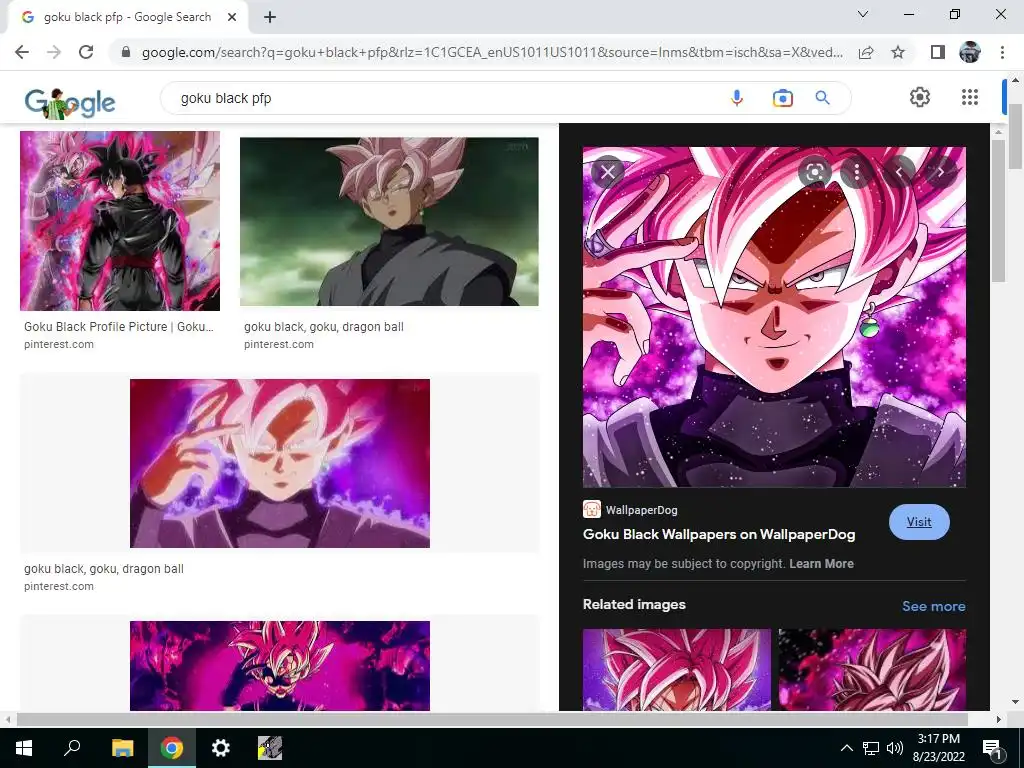Open purple flame goku black thumbnail

point(280,463)
